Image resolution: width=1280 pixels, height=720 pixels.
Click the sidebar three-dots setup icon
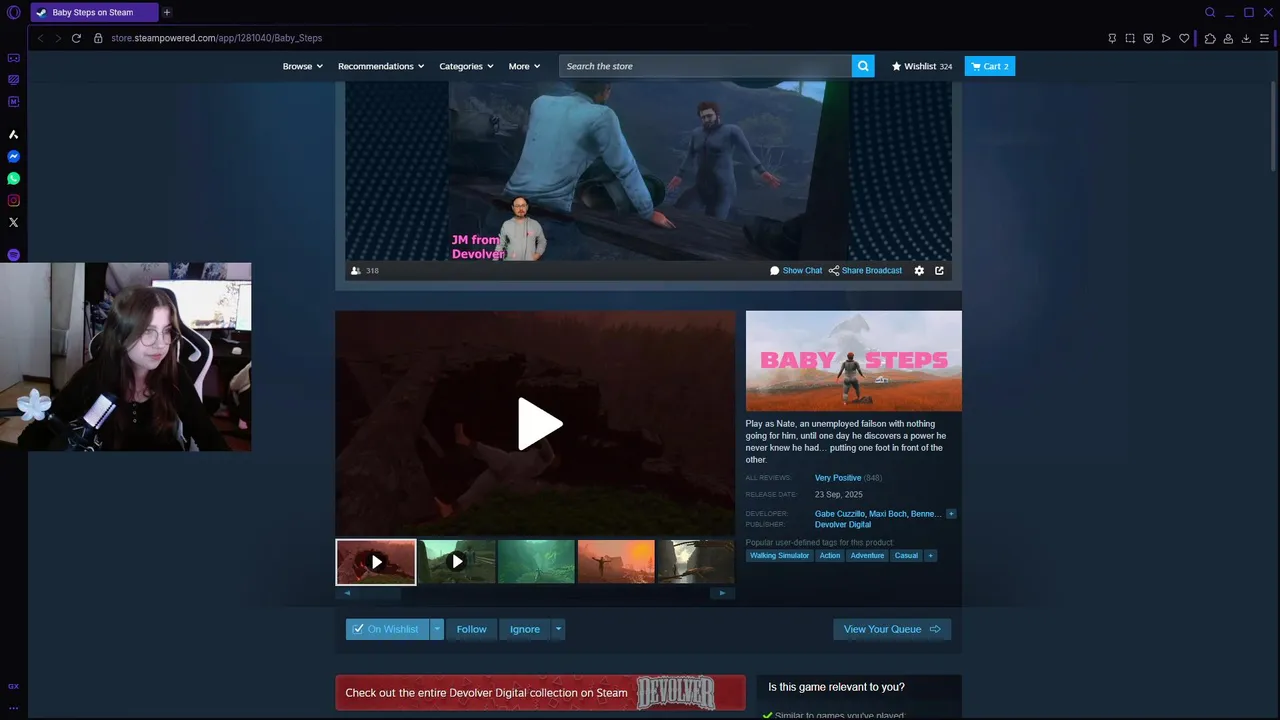coord(13,707)
